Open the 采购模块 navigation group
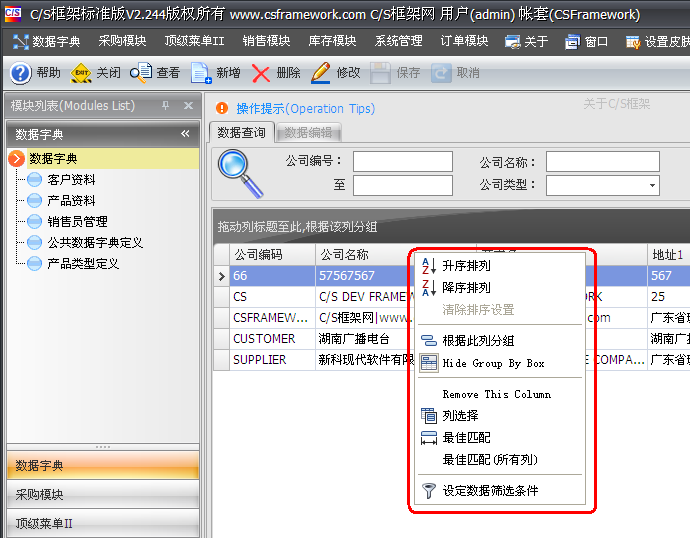This screenshot has width=690, height=538. tap(40, 494)
